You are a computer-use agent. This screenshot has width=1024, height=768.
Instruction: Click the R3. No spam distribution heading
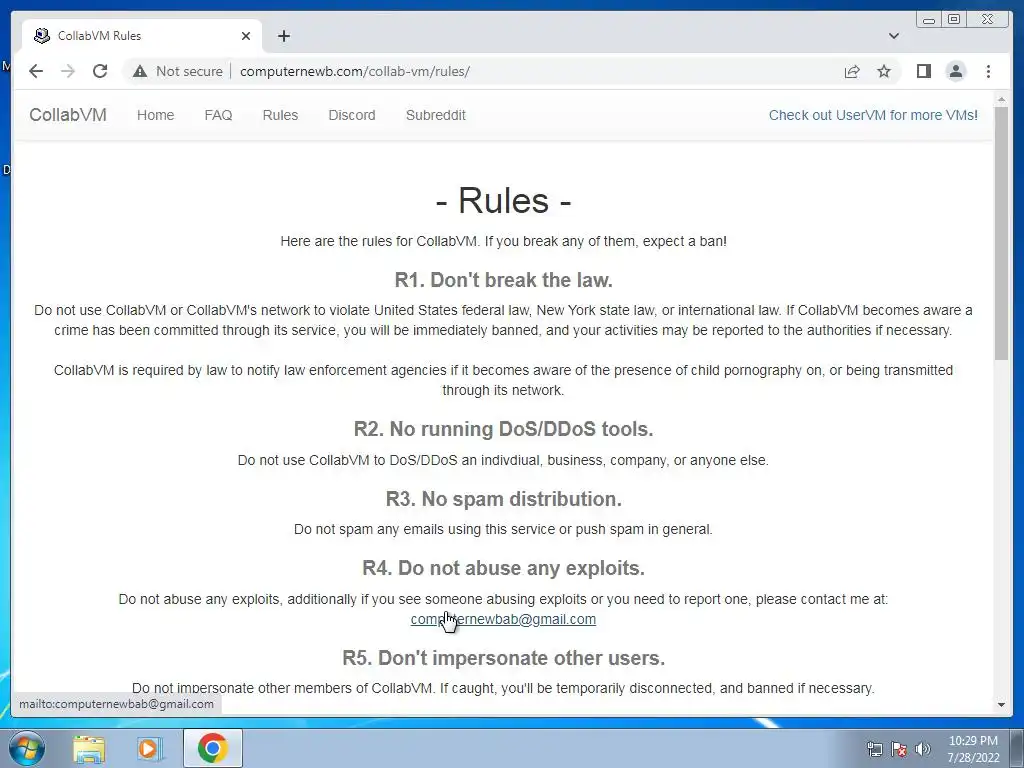pyautogui.click(x=504, y=499)
